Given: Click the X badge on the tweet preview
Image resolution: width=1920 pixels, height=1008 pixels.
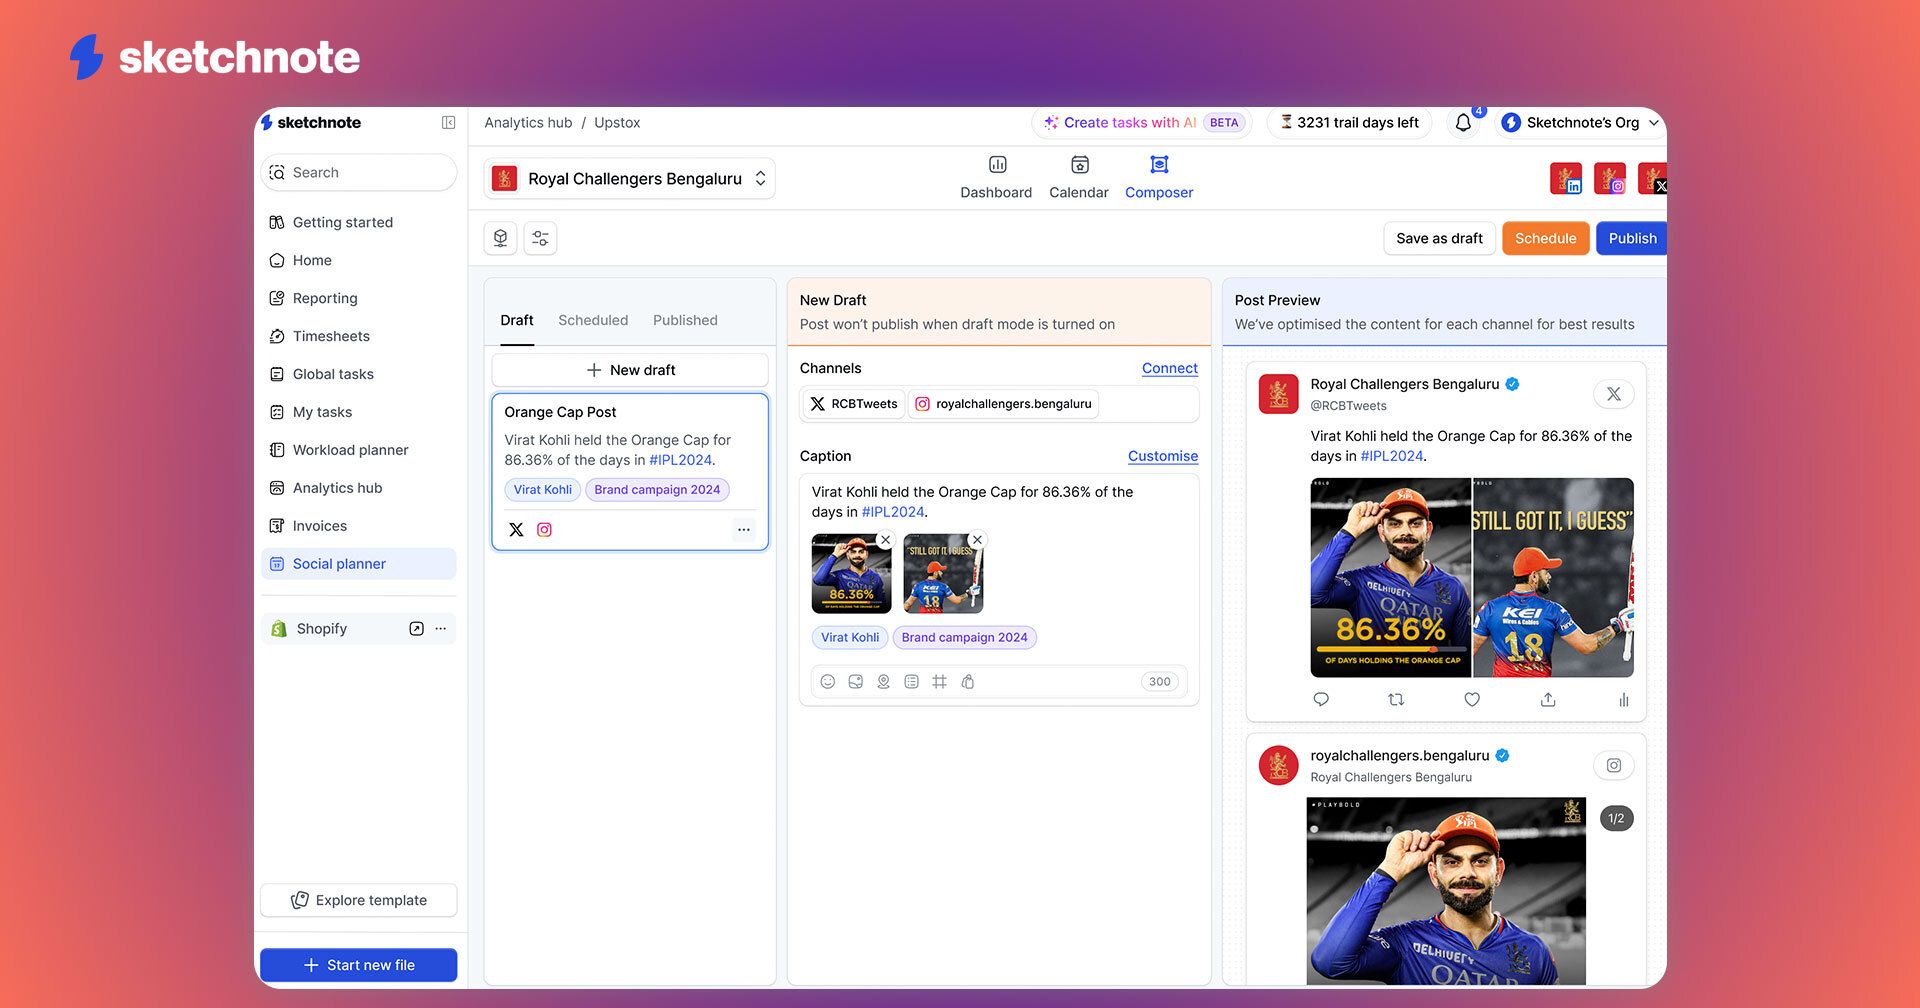Looking at the screenshot, I should point(1614,394).
